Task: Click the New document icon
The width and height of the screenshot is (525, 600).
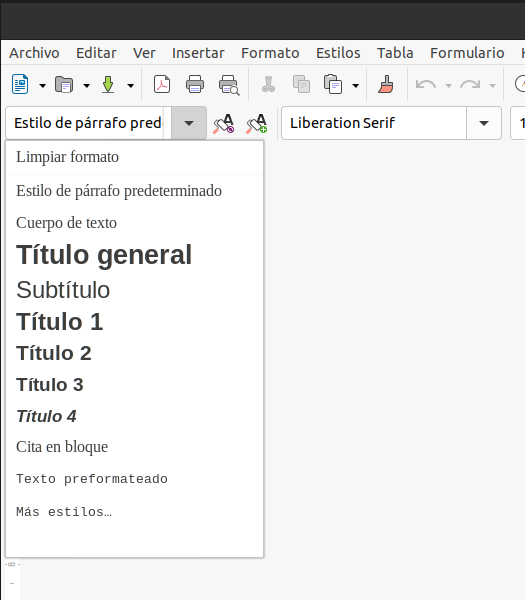Action: point(20,84)
